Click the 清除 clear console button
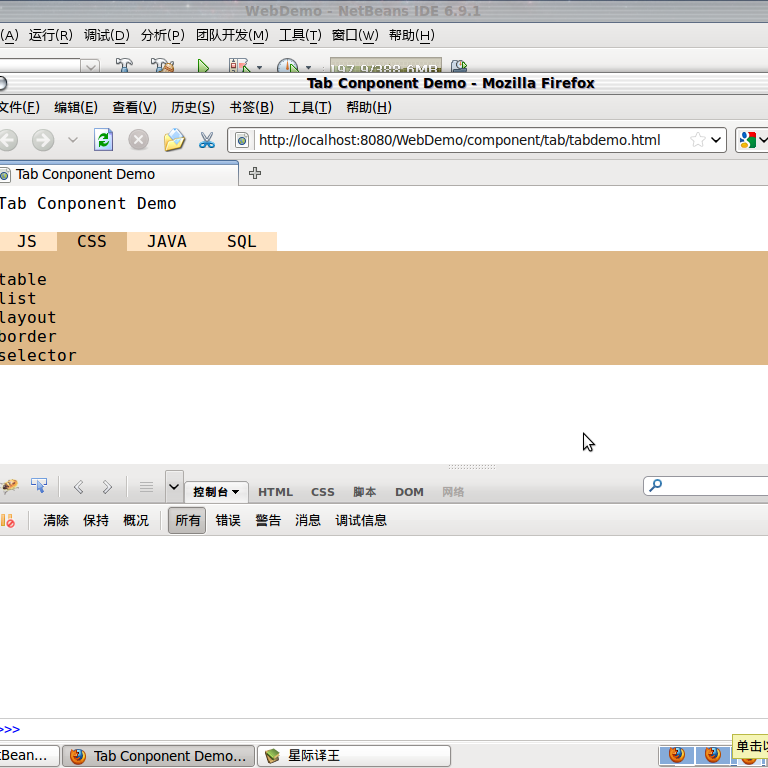Screen dimensions: 768x768 coord(56,520)
